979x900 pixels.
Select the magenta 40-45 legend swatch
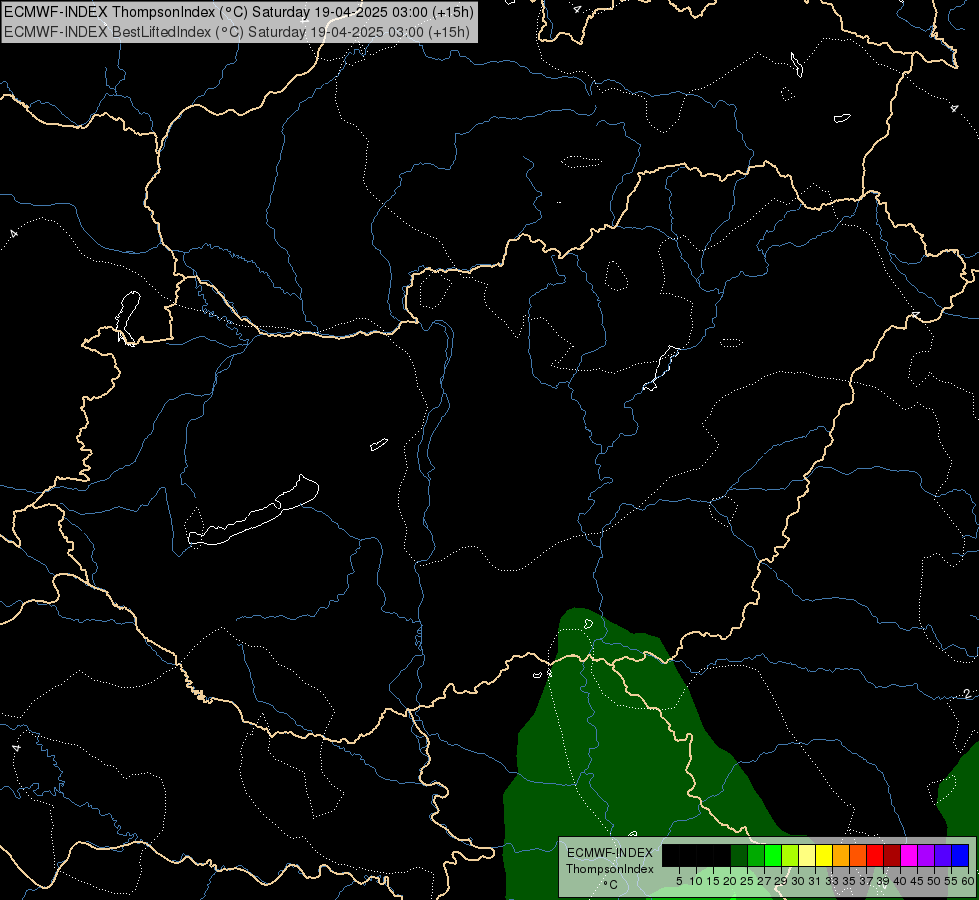click(909, 855)
